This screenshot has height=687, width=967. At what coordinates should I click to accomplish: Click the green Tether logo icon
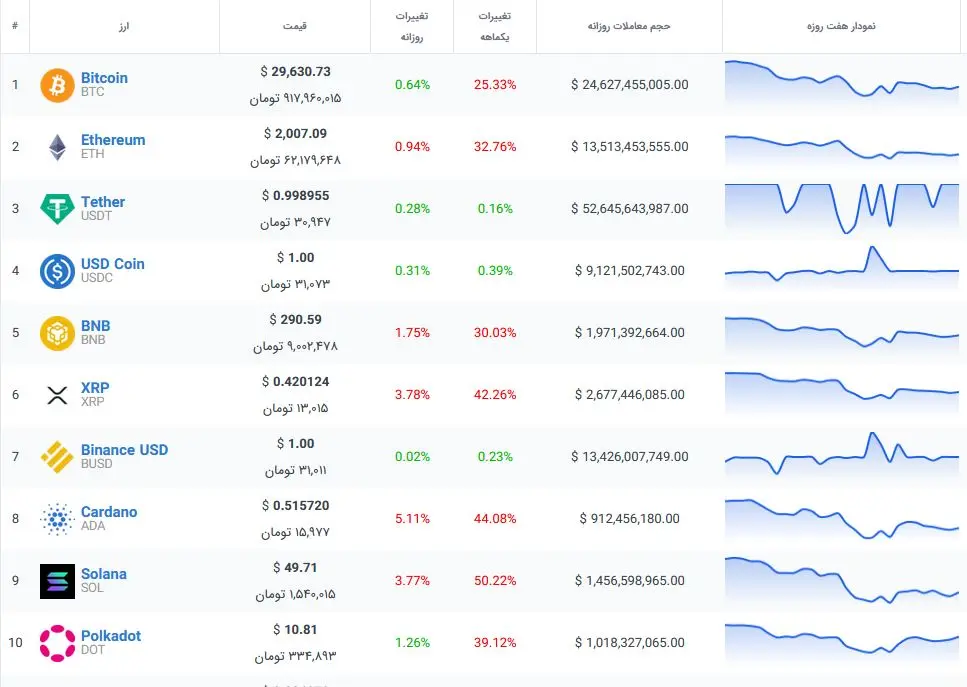tap(57, 209)
